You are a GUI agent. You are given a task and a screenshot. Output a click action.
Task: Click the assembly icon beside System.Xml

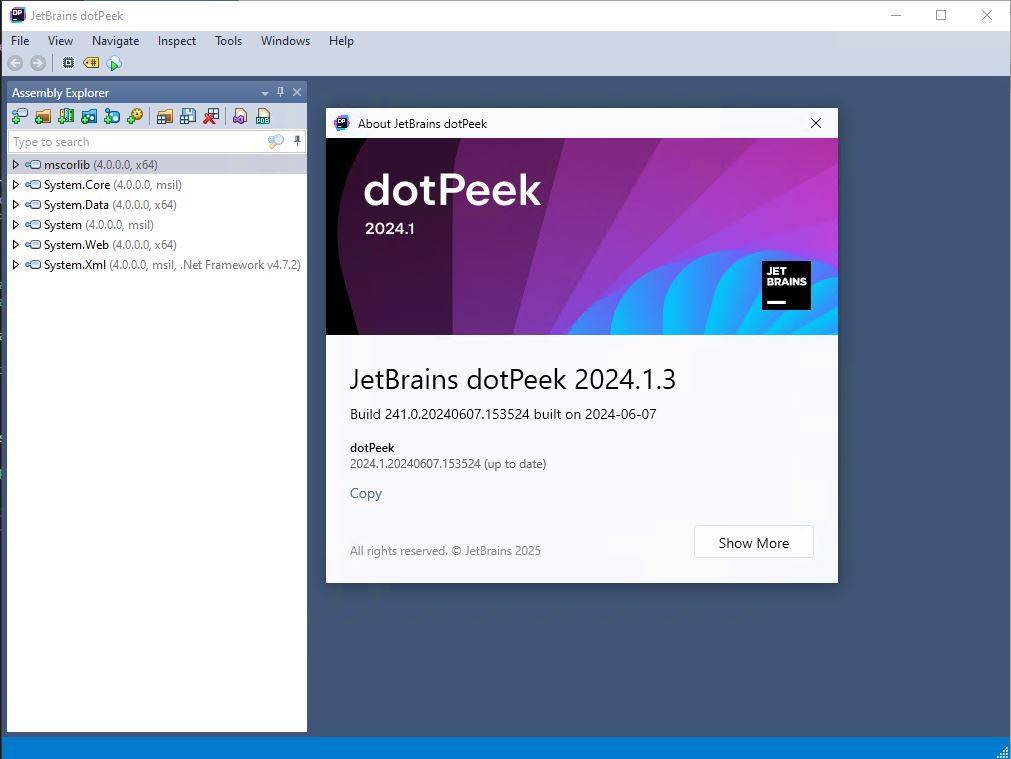point(33,264)
